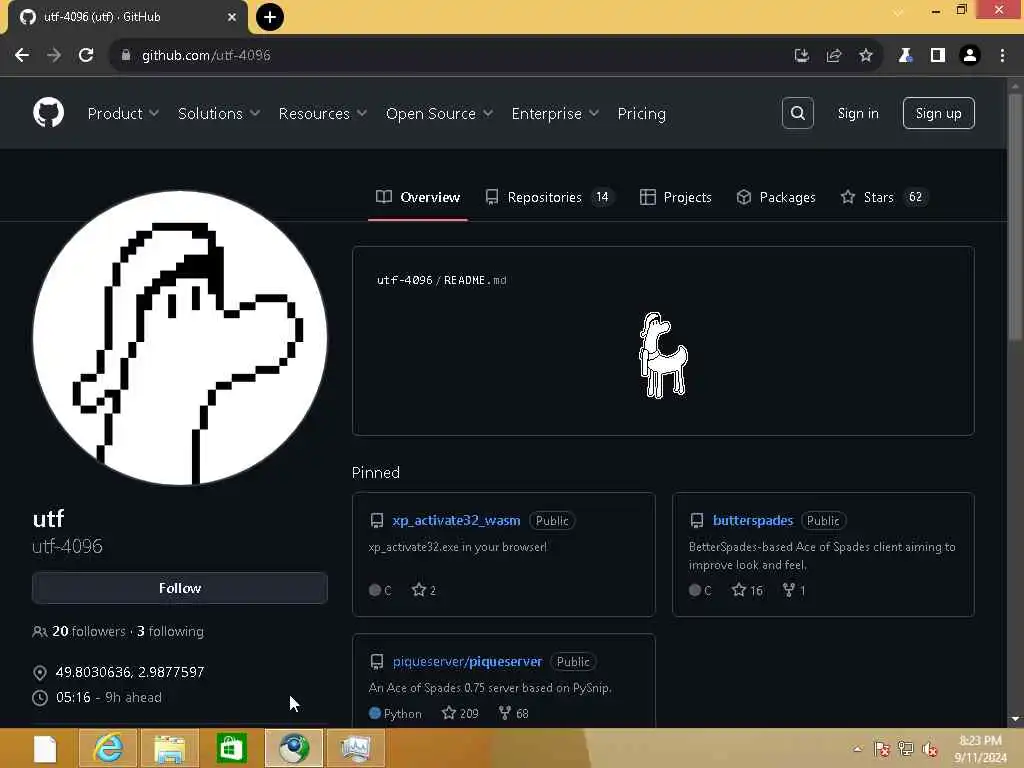The height and width of the screenshot is (768, 1024).
Task: Click the utf-4096 / README.md label
Action: click(441, 280)
